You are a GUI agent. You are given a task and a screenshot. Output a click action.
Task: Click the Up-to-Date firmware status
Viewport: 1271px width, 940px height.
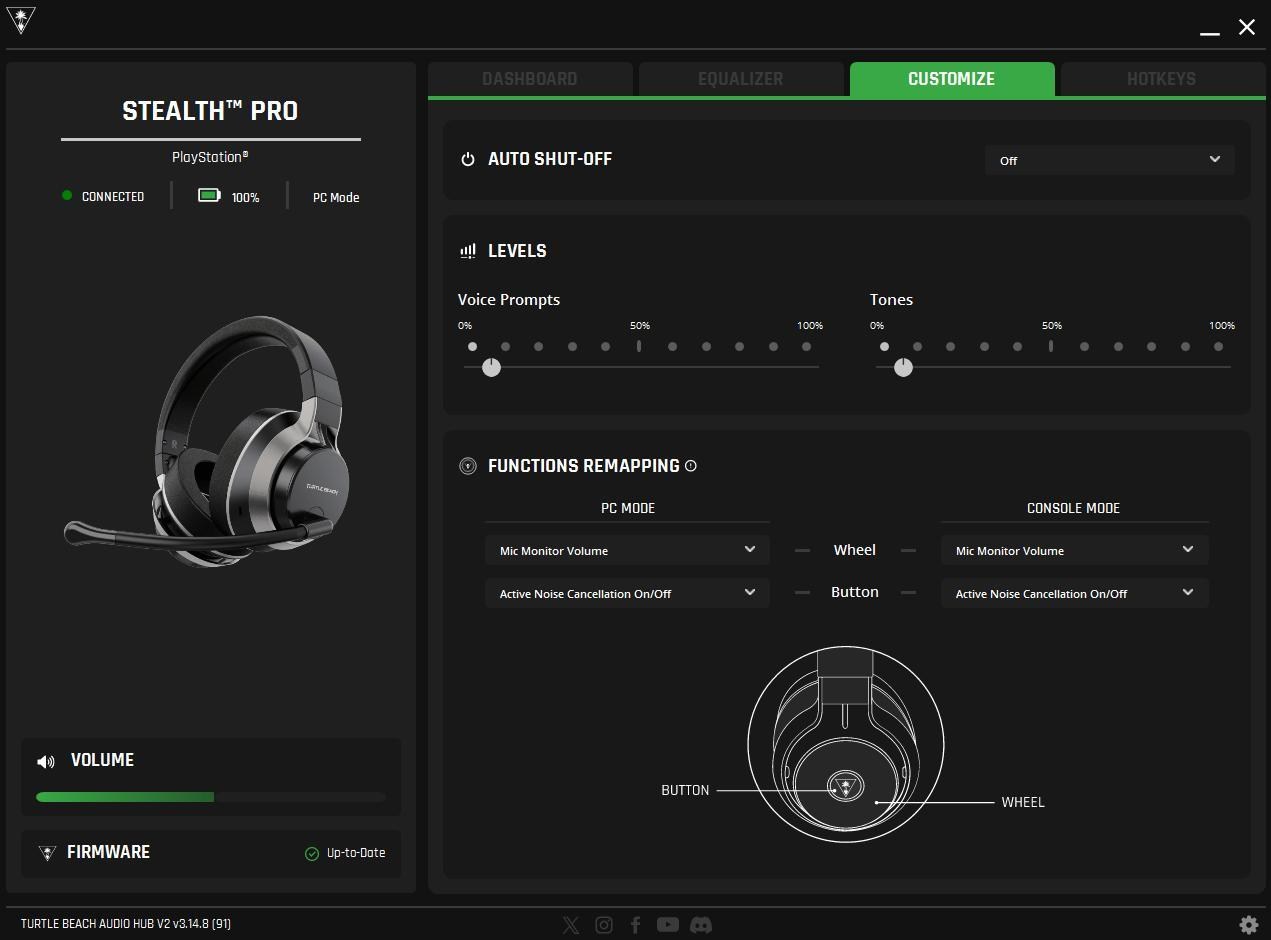pyautogui.click(x=346, y=853)
